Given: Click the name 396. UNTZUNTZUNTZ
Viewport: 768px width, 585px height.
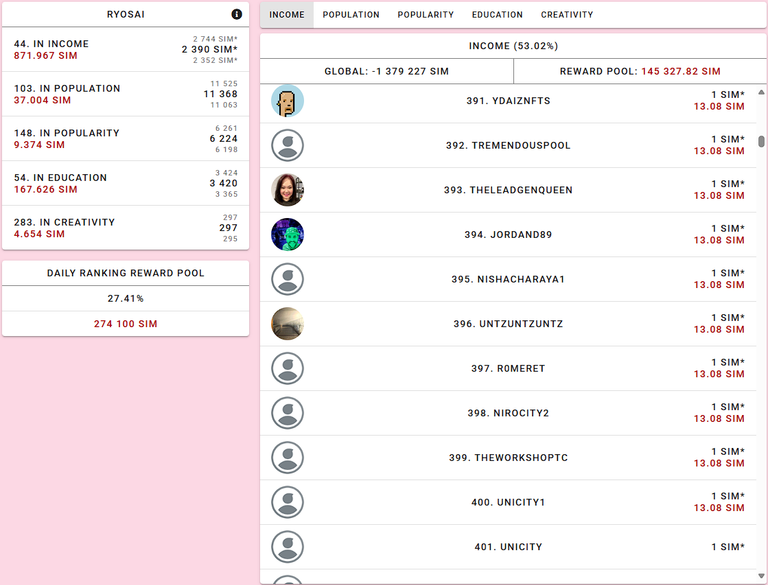Looking at the screenshot, I should click(508, 324).
